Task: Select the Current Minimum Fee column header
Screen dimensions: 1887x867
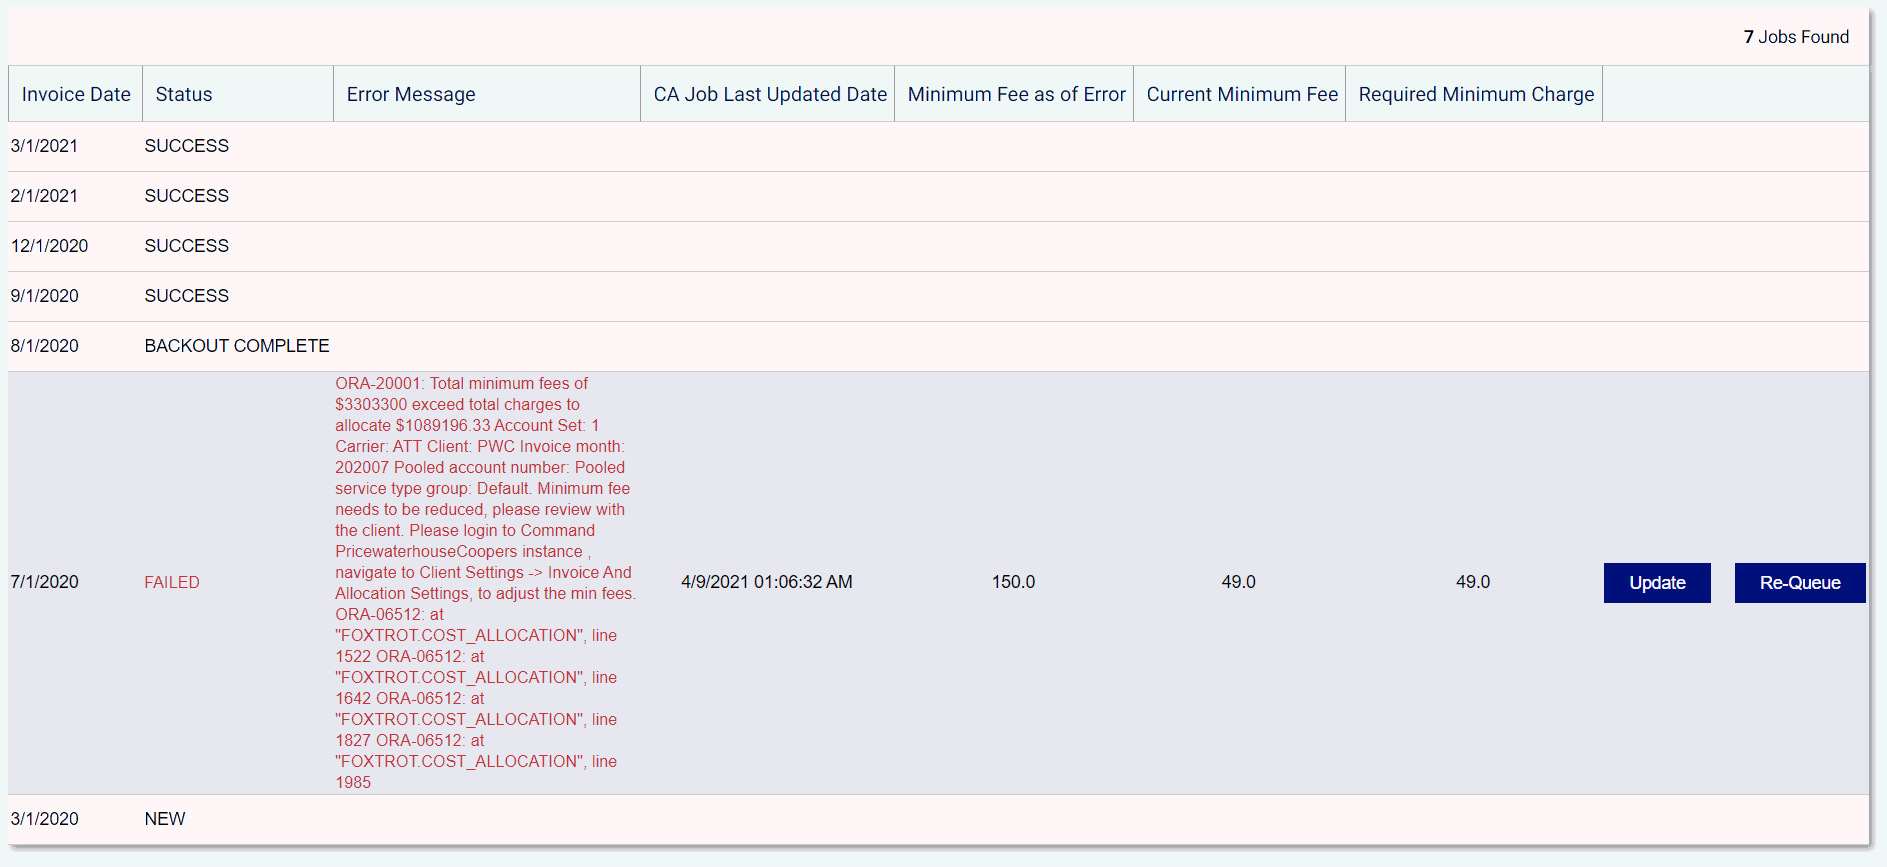Action: point(1241,94)
